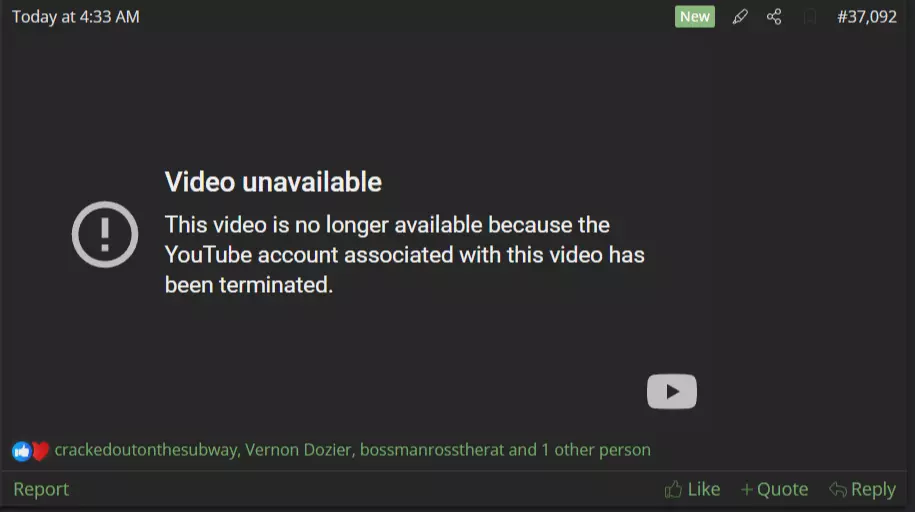Click the thumbs-up icon beside Like
This screenshot has height=512, width=915.
click(x=673, y=489)
